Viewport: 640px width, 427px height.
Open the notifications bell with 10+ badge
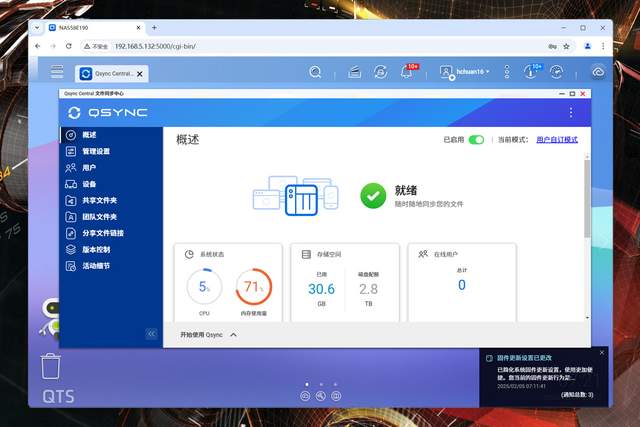click(408, 72)
